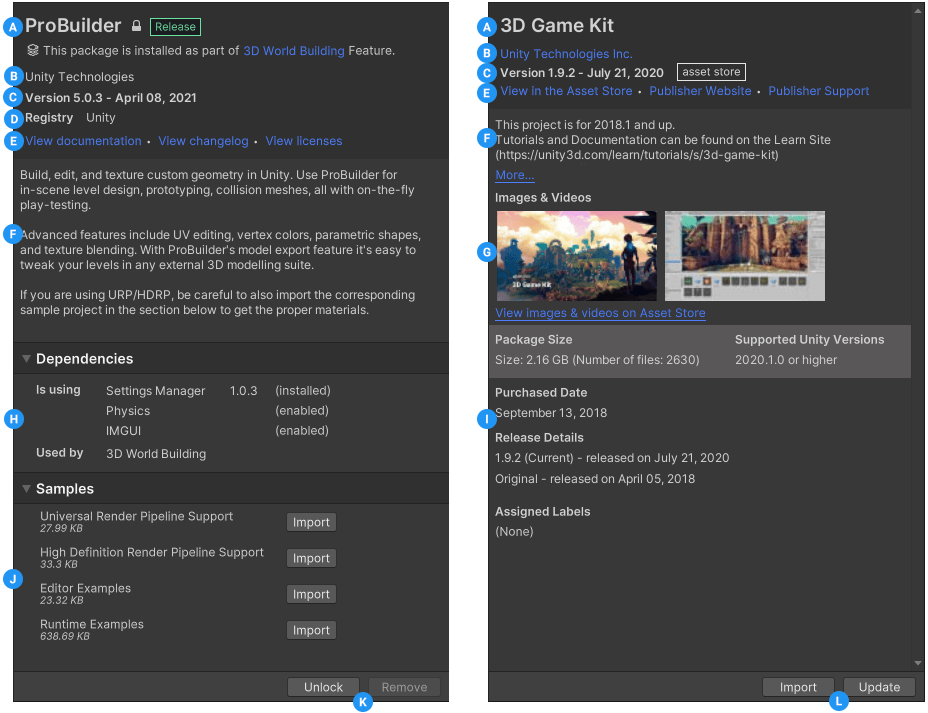
Task: Expand the description with the More link
Action: pos(514,175)
